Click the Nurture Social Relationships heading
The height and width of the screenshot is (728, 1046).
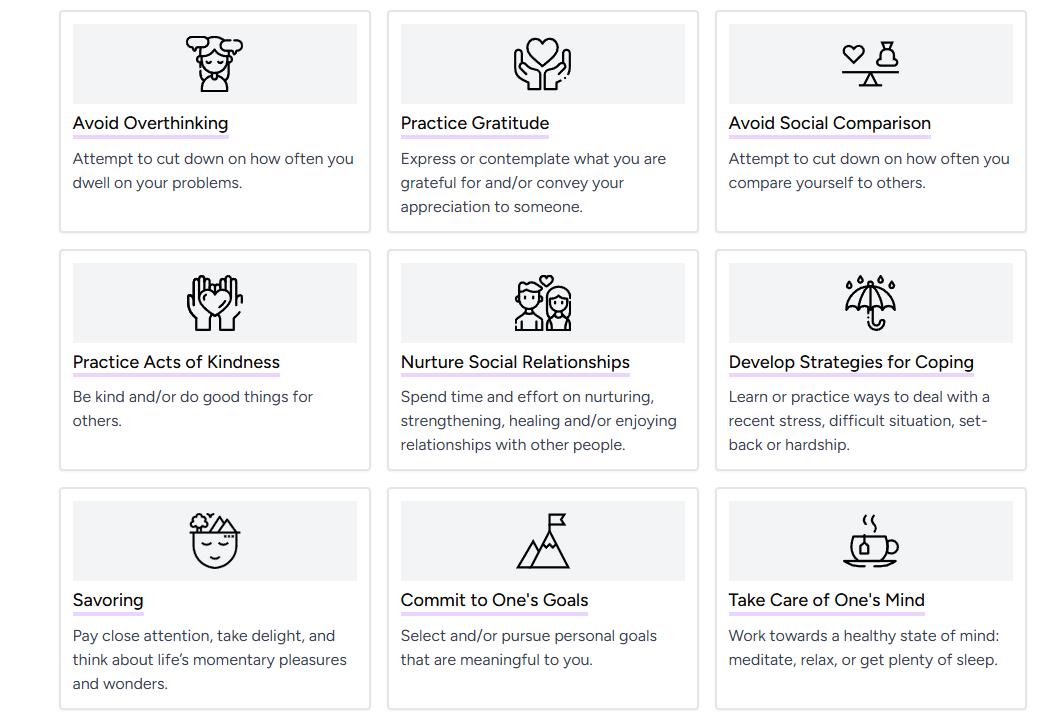[x=515, y=361]
